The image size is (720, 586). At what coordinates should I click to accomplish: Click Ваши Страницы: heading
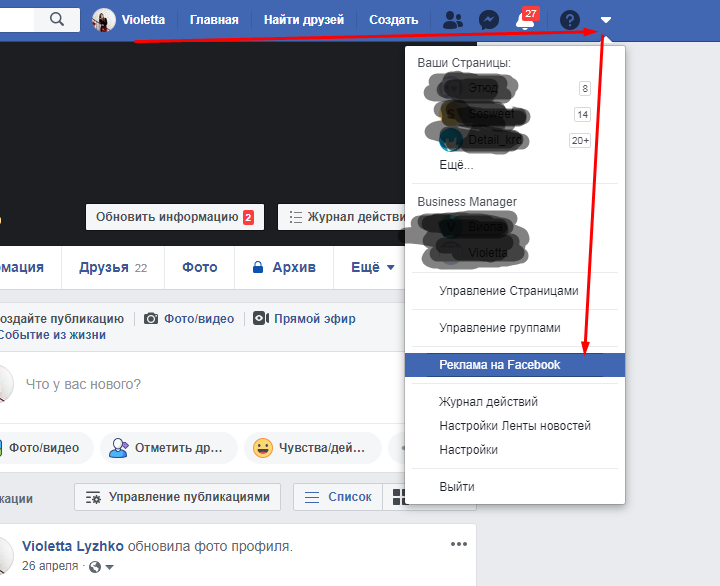(464, 63)
